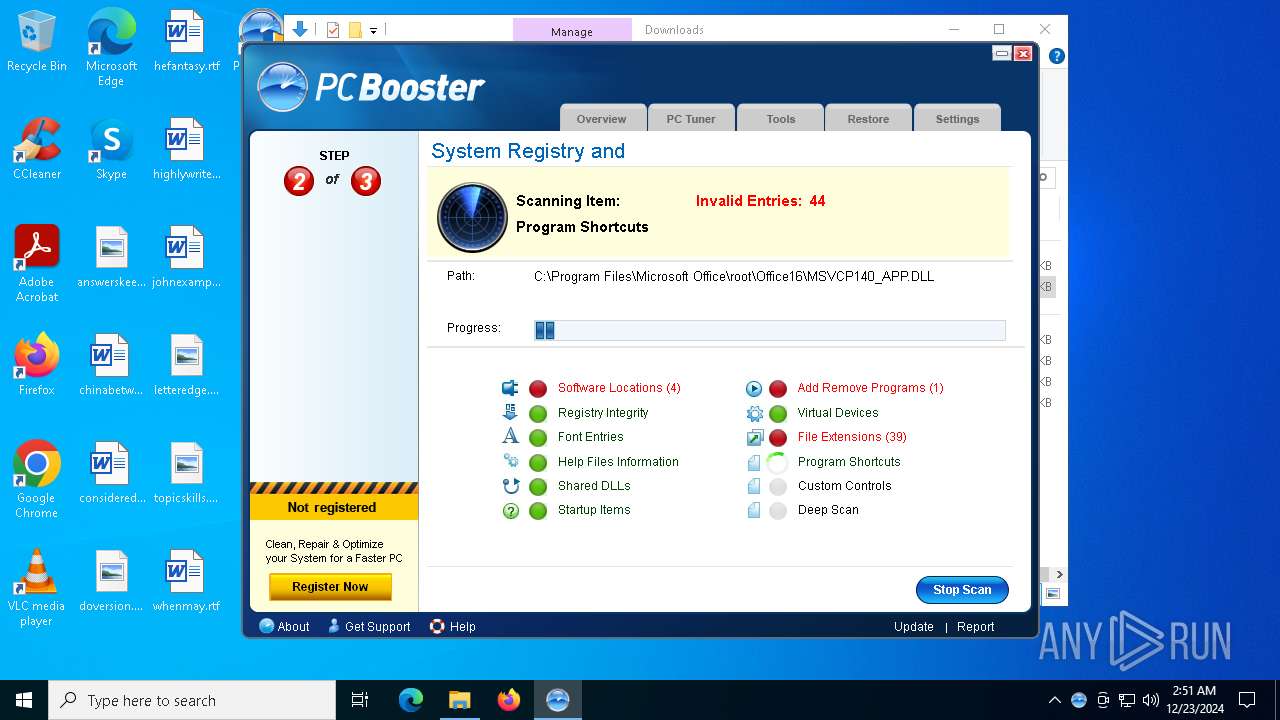
Task: Click the red status dot for File Extensions
Action: click(x=778, y=438)
